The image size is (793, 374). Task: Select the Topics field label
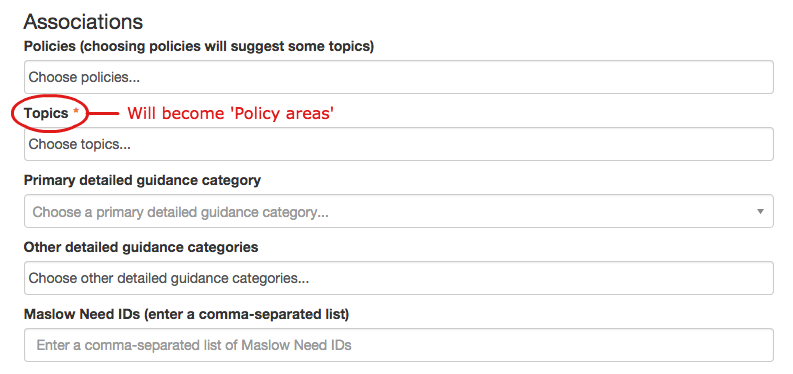coord(46,113)
